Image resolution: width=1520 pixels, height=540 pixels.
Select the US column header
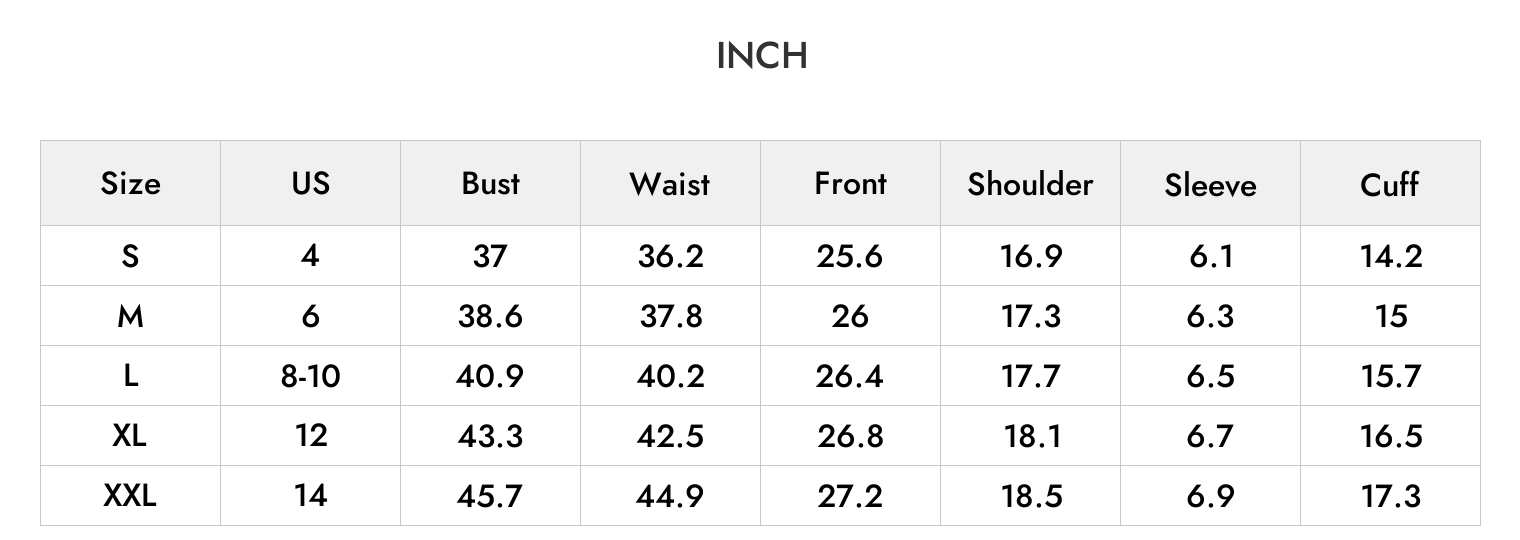[x=310, y=184]
